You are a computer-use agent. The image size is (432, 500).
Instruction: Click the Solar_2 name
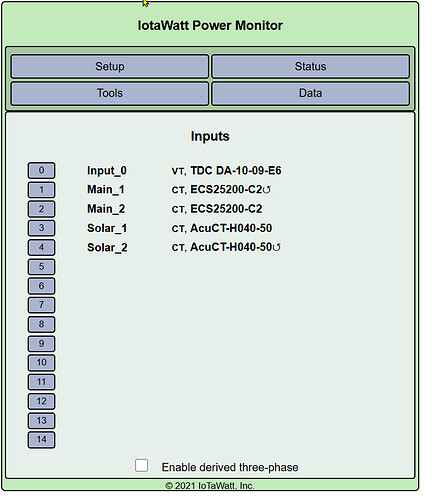pos(107,248)
